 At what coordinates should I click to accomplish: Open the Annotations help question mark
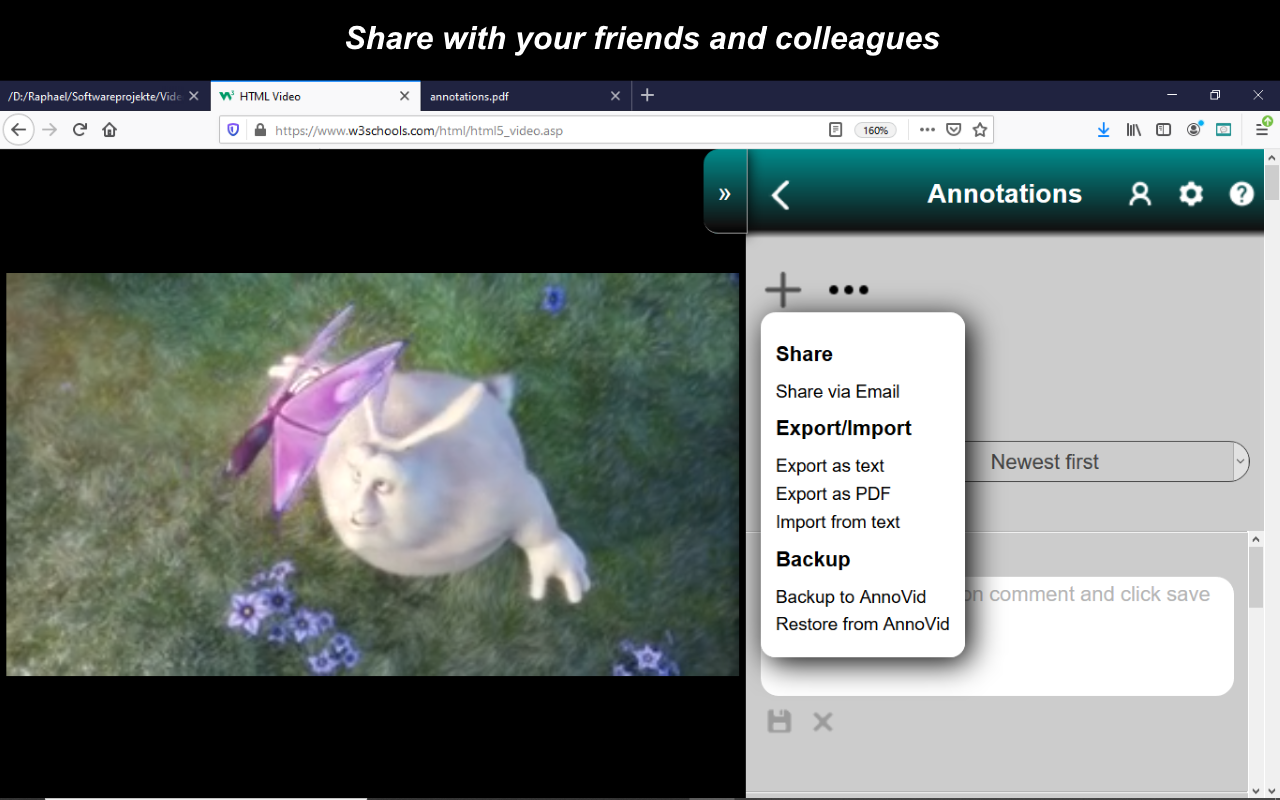click(x=1242, y=194)
